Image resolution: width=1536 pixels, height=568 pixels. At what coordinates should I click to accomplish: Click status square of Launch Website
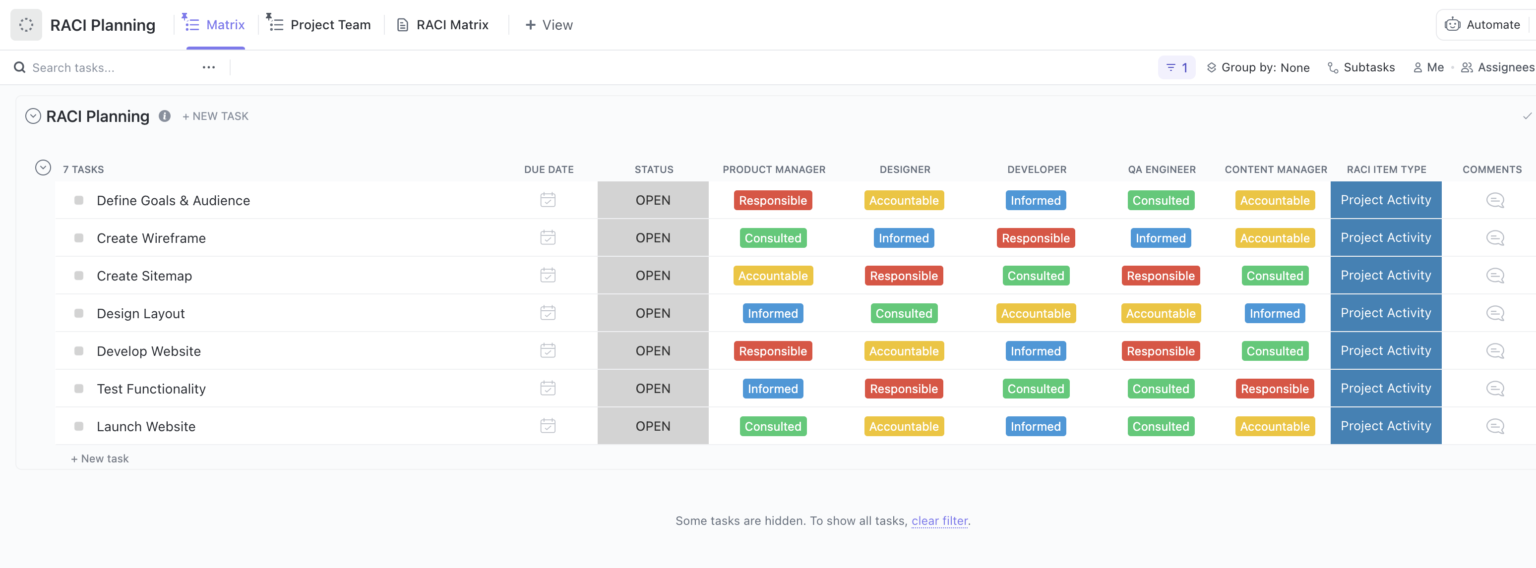[79, 426]
